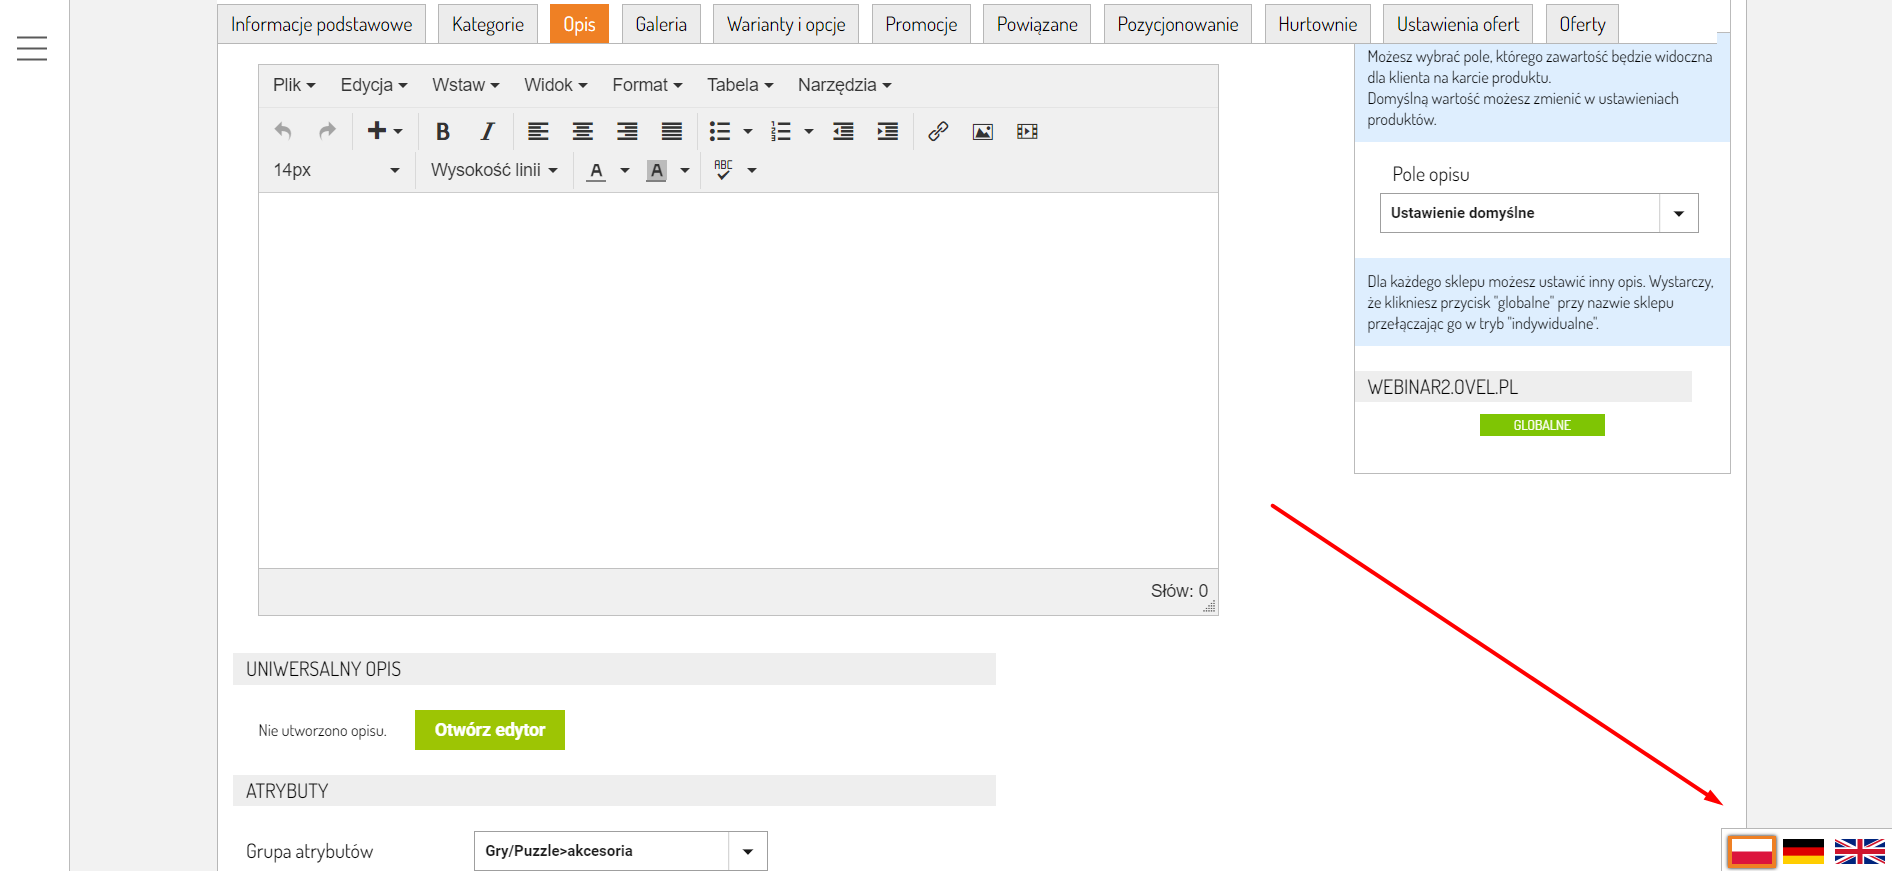Switch language to English flag
Viewport: 1892px width, 871px height.
1860,851
